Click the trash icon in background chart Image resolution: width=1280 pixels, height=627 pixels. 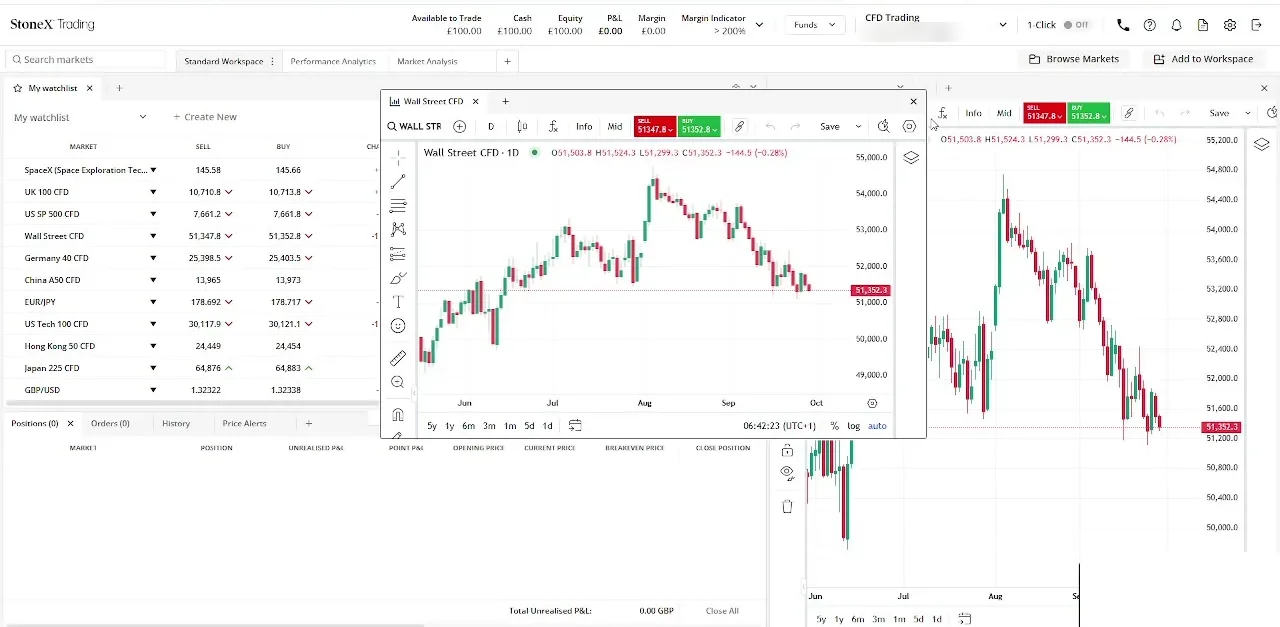(787, 506)
